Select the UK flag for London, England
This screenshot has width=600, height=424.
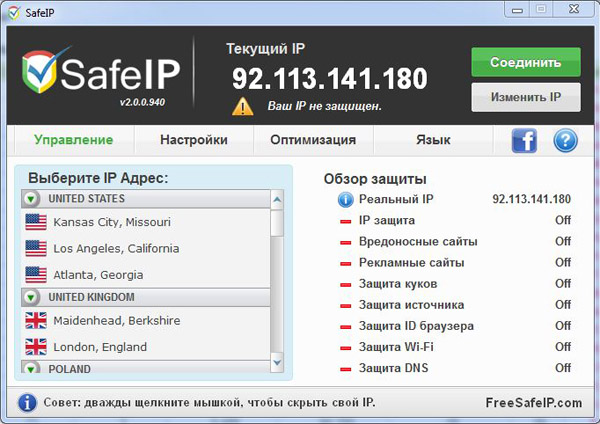click(x=37, y=347)
